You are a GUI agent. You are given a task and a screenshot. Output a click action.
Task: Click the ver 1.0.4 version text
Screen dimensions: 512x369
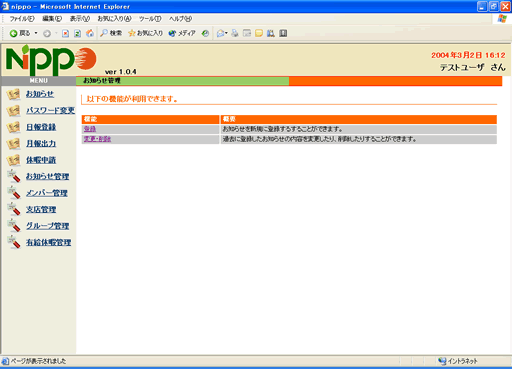click(x=120, y=72)
